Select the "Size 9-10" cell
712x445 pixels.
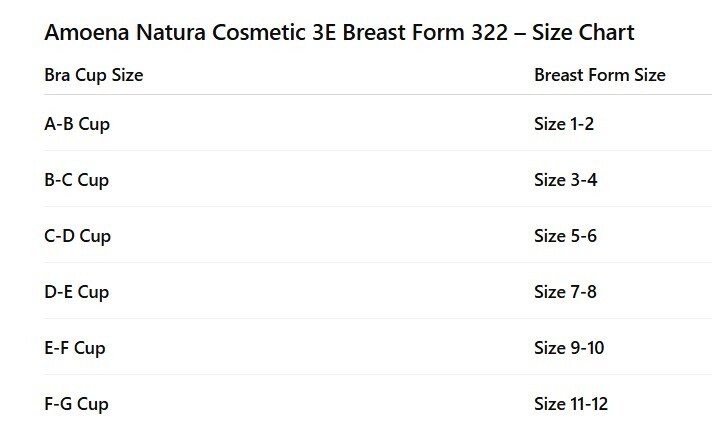tap(569, 348)
